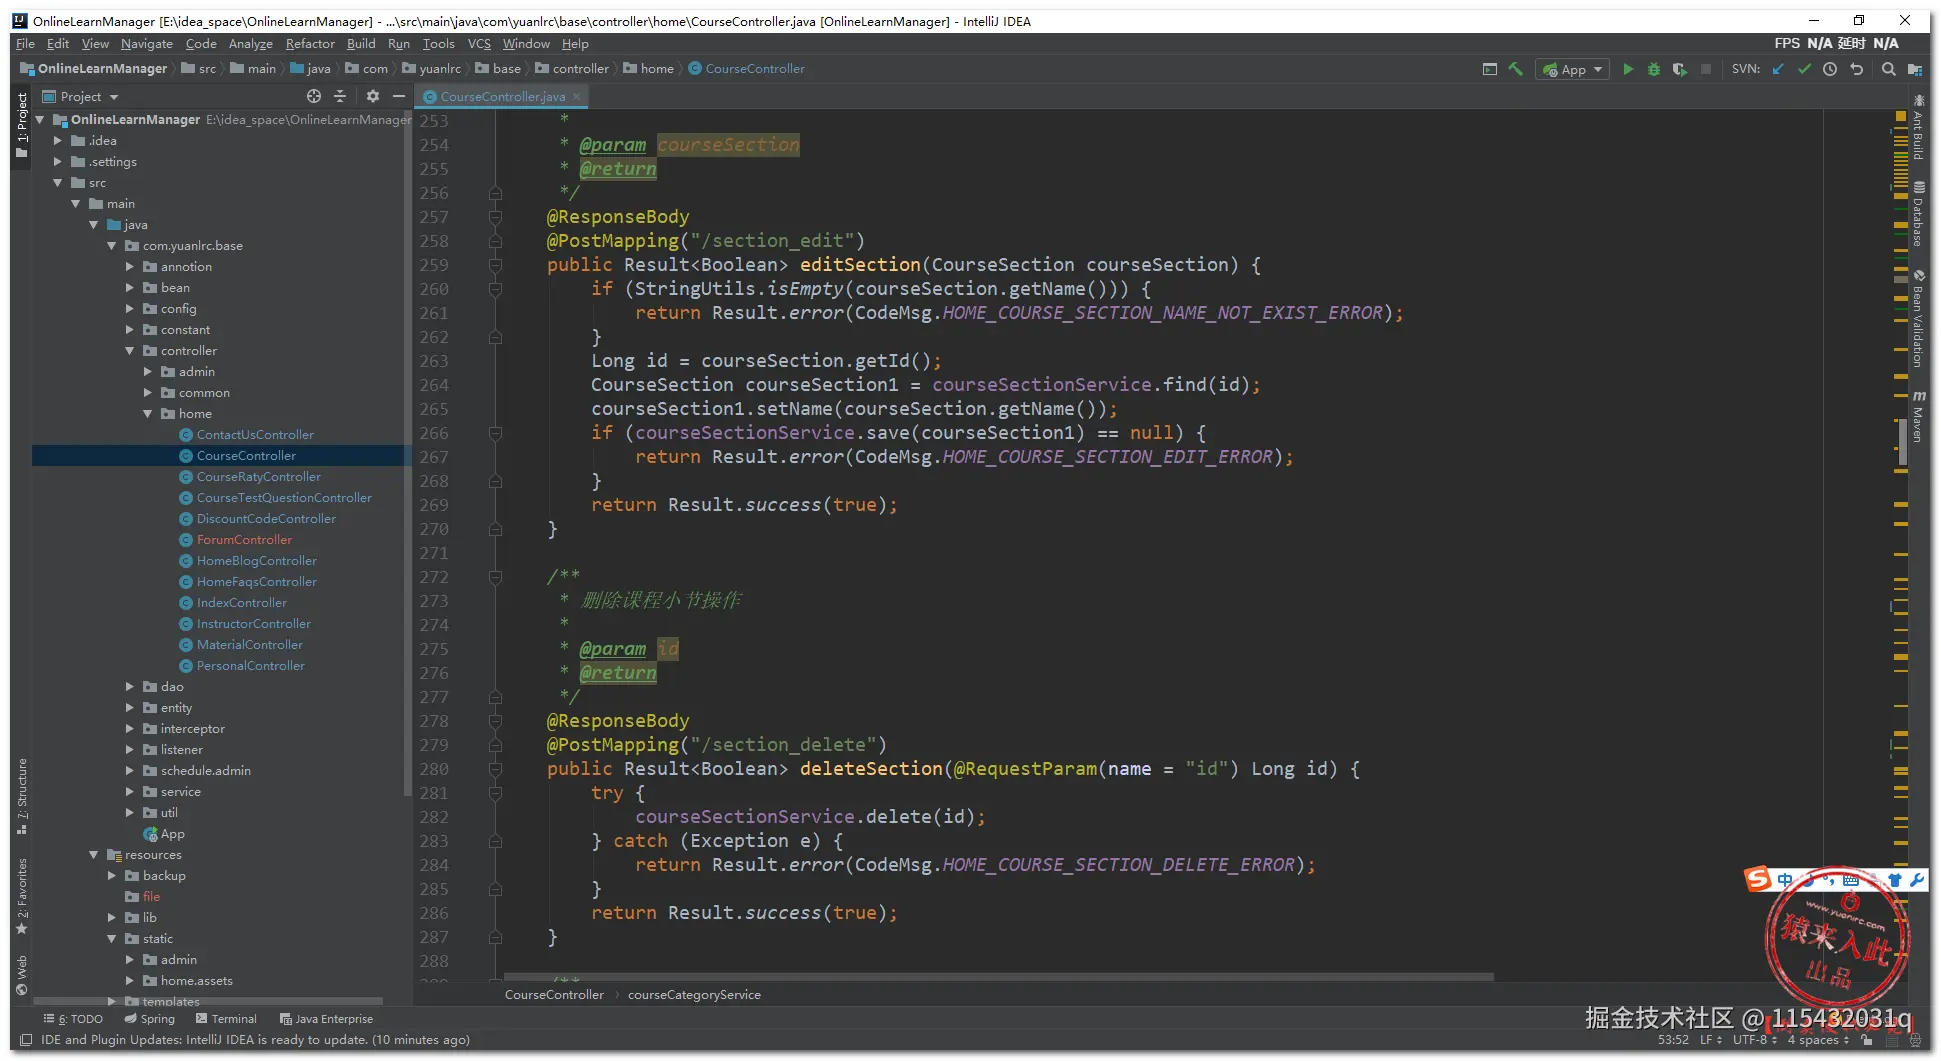Image resolution: width=1941 pixels, height=1061 pixels.
Task: Select the CourseController.java editor tab
Action: pos(502,97)
